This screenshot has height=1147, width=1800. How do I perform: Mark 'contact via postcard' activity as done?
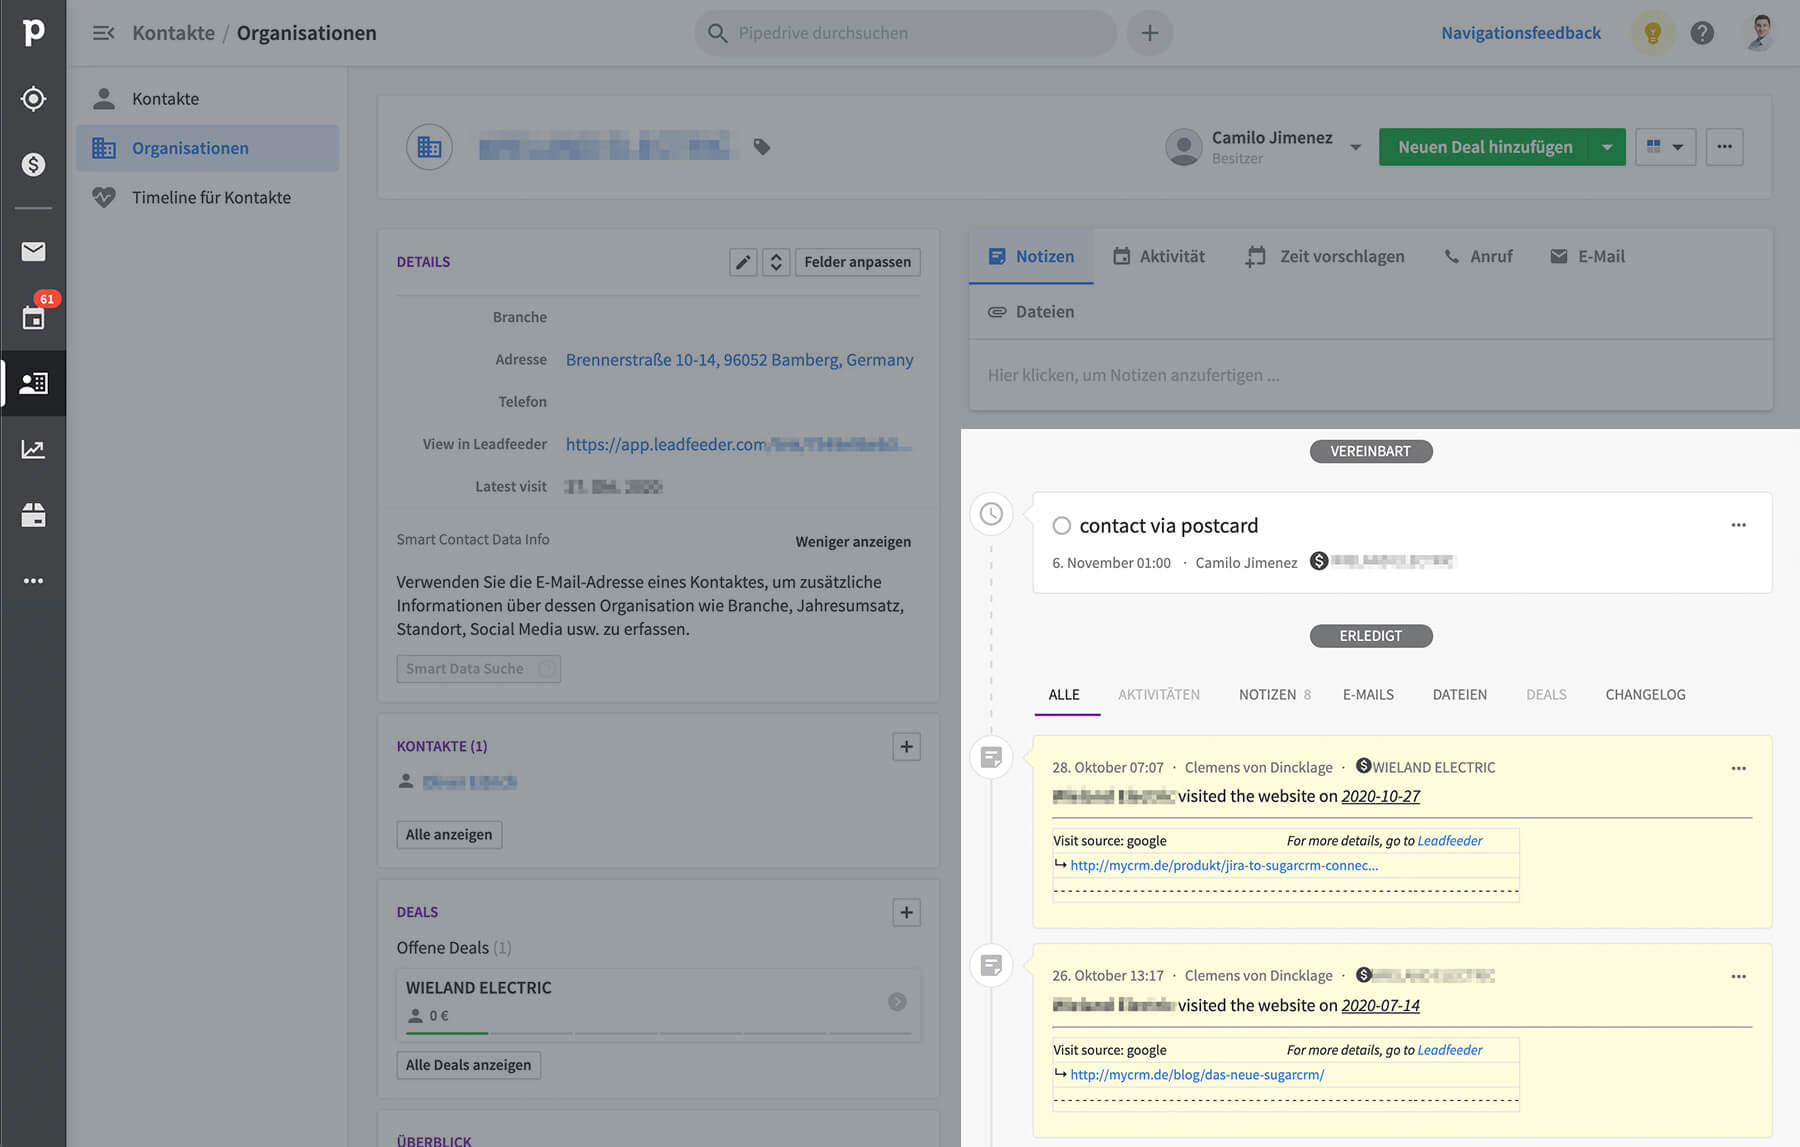[x=1061, y=526]
